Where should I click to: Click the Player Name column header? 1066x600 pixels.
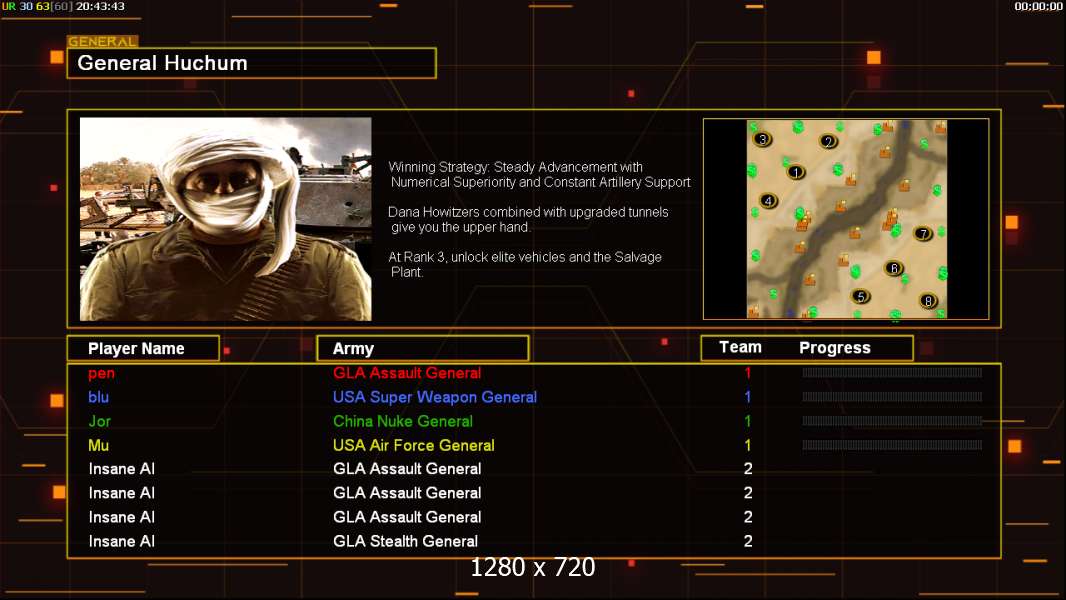tap(143, 349)
